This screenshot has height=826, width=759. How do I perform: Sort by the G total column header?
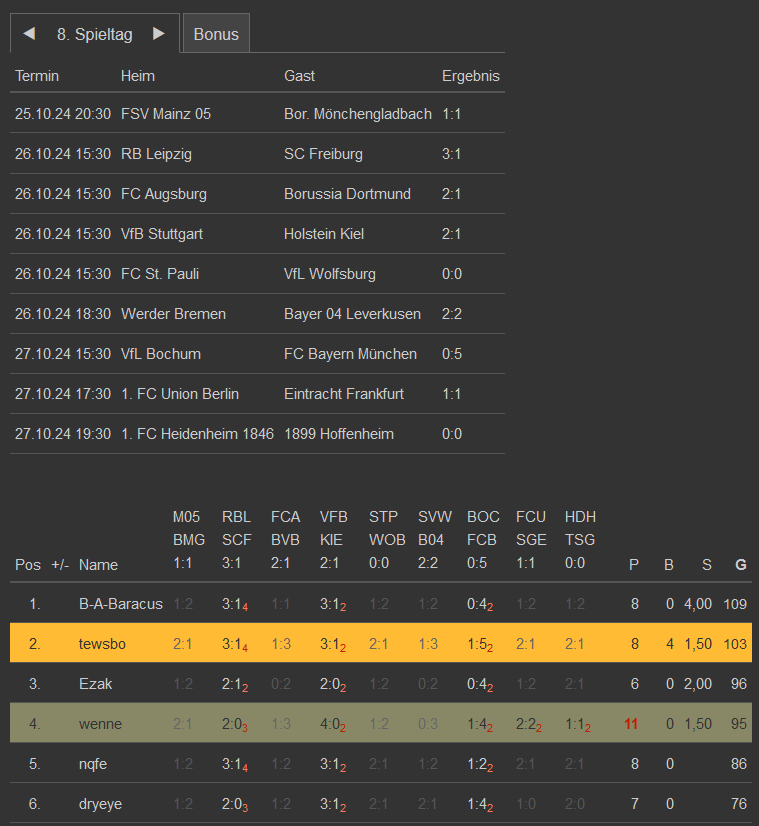(740, 565)
